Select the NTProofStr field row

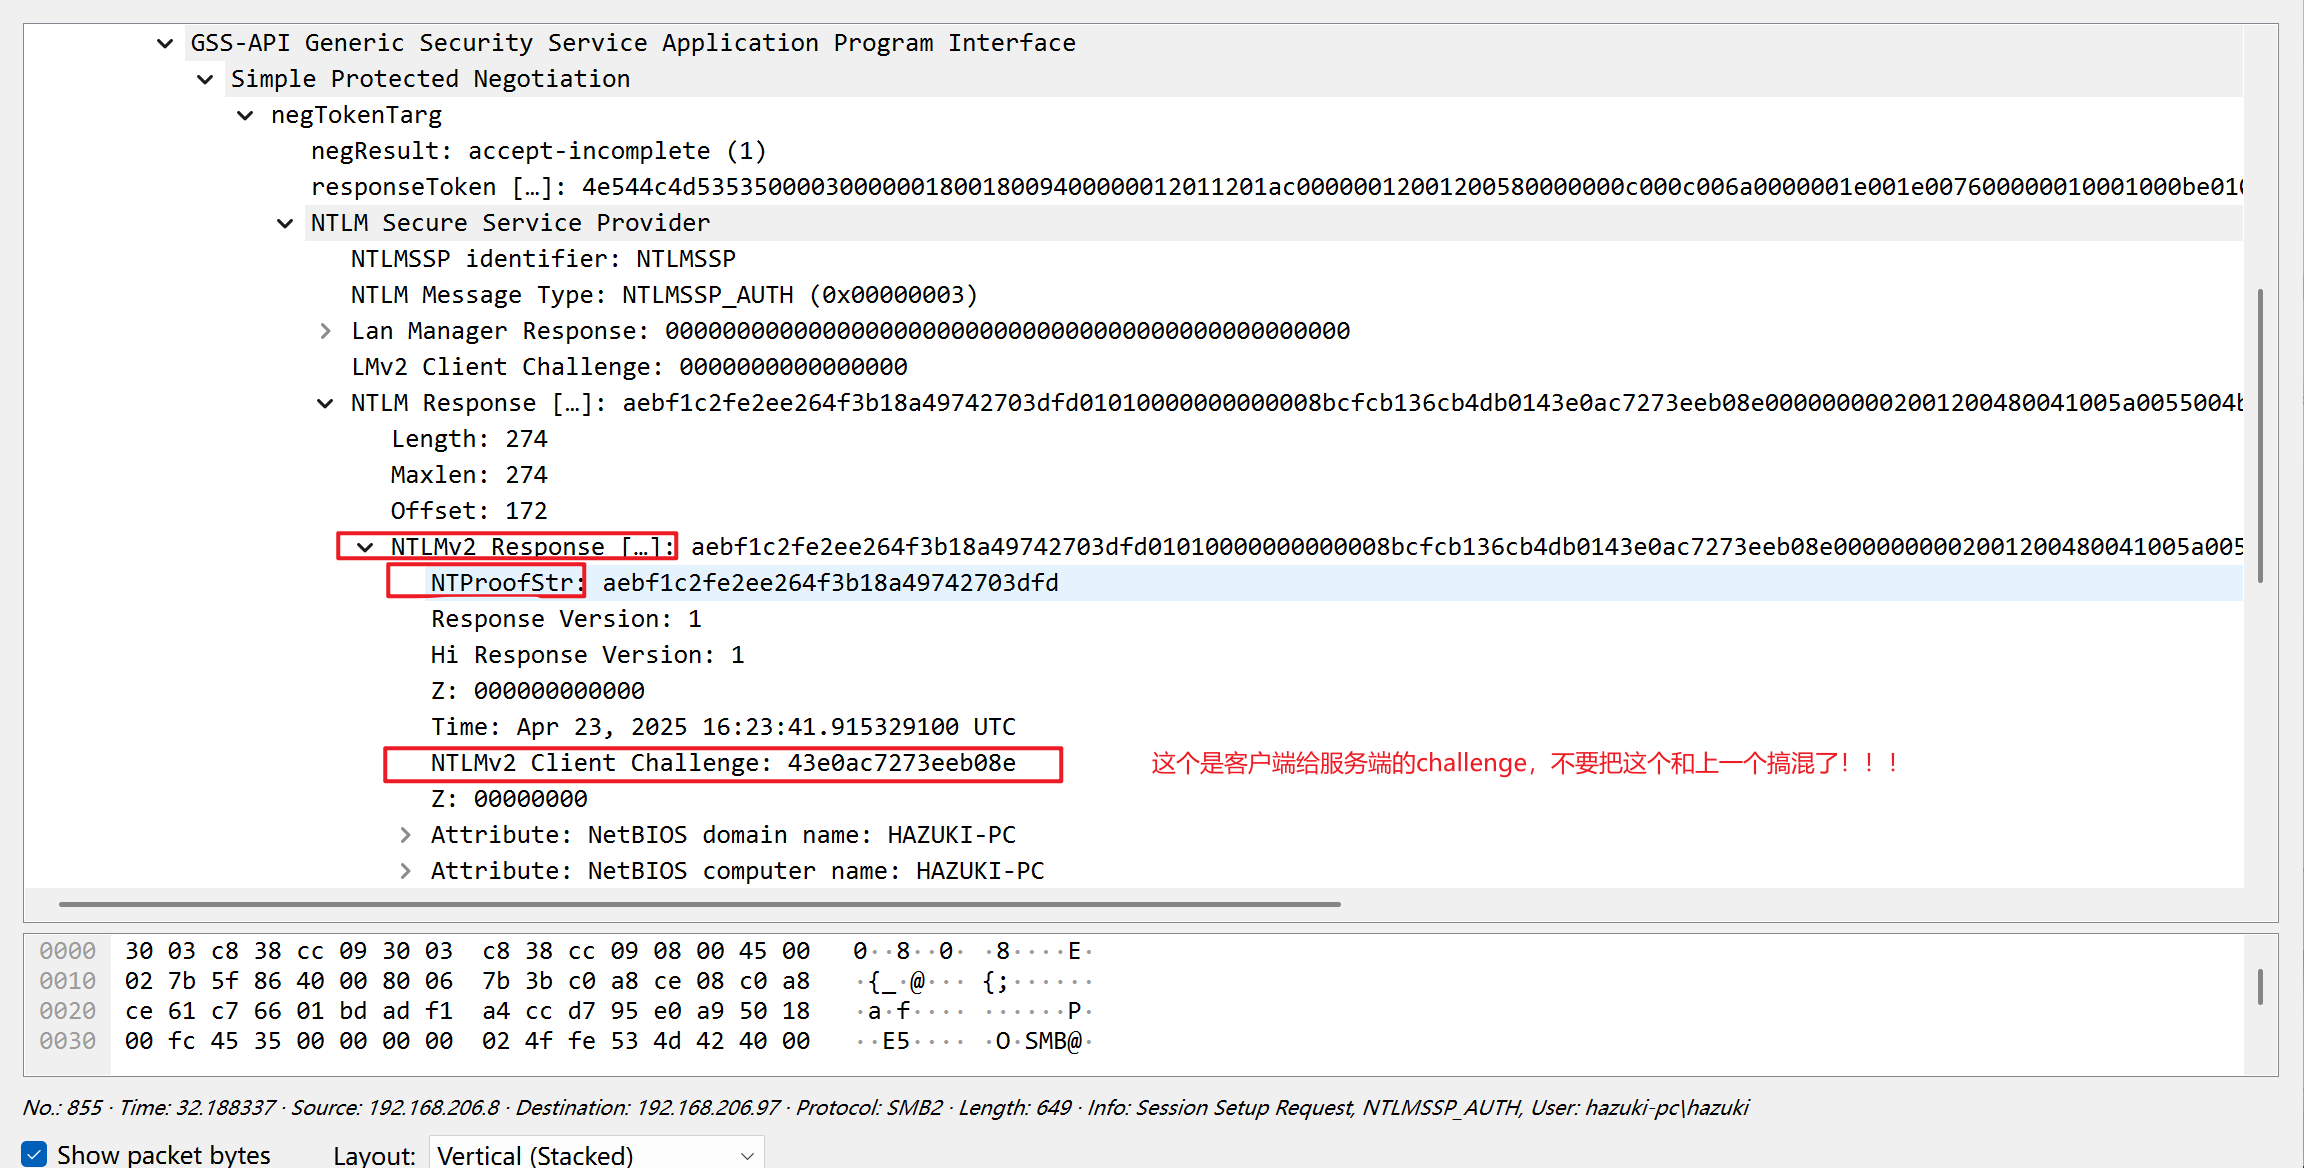click(x=744, y=583)
